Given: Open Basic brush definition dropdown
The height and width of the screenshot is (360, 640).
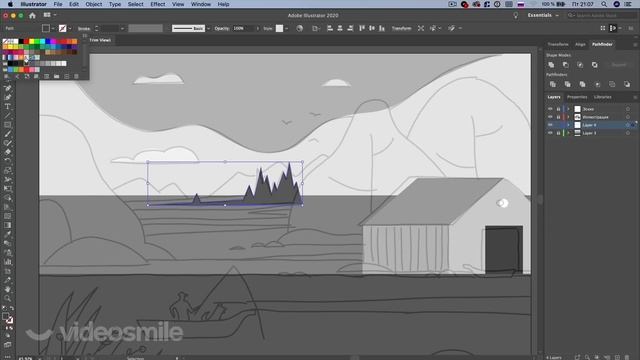Looking at the screenshot, I should click(209, 29).
